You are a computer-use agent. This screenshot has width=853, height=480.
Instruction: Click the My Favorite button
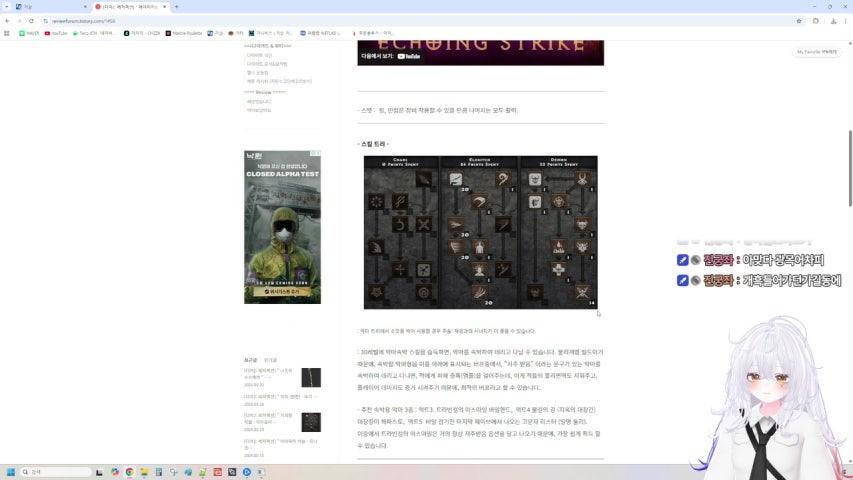(817, 52)
